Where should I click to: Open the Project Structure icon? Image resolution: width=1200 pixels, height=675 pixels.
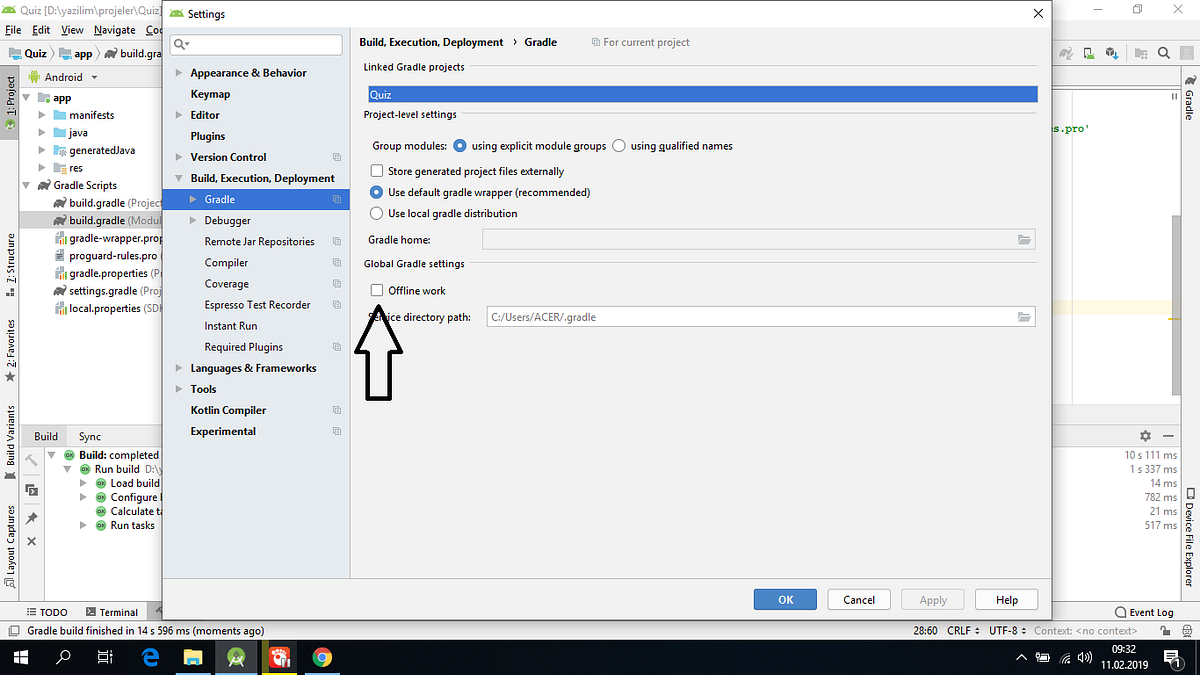1141,53
